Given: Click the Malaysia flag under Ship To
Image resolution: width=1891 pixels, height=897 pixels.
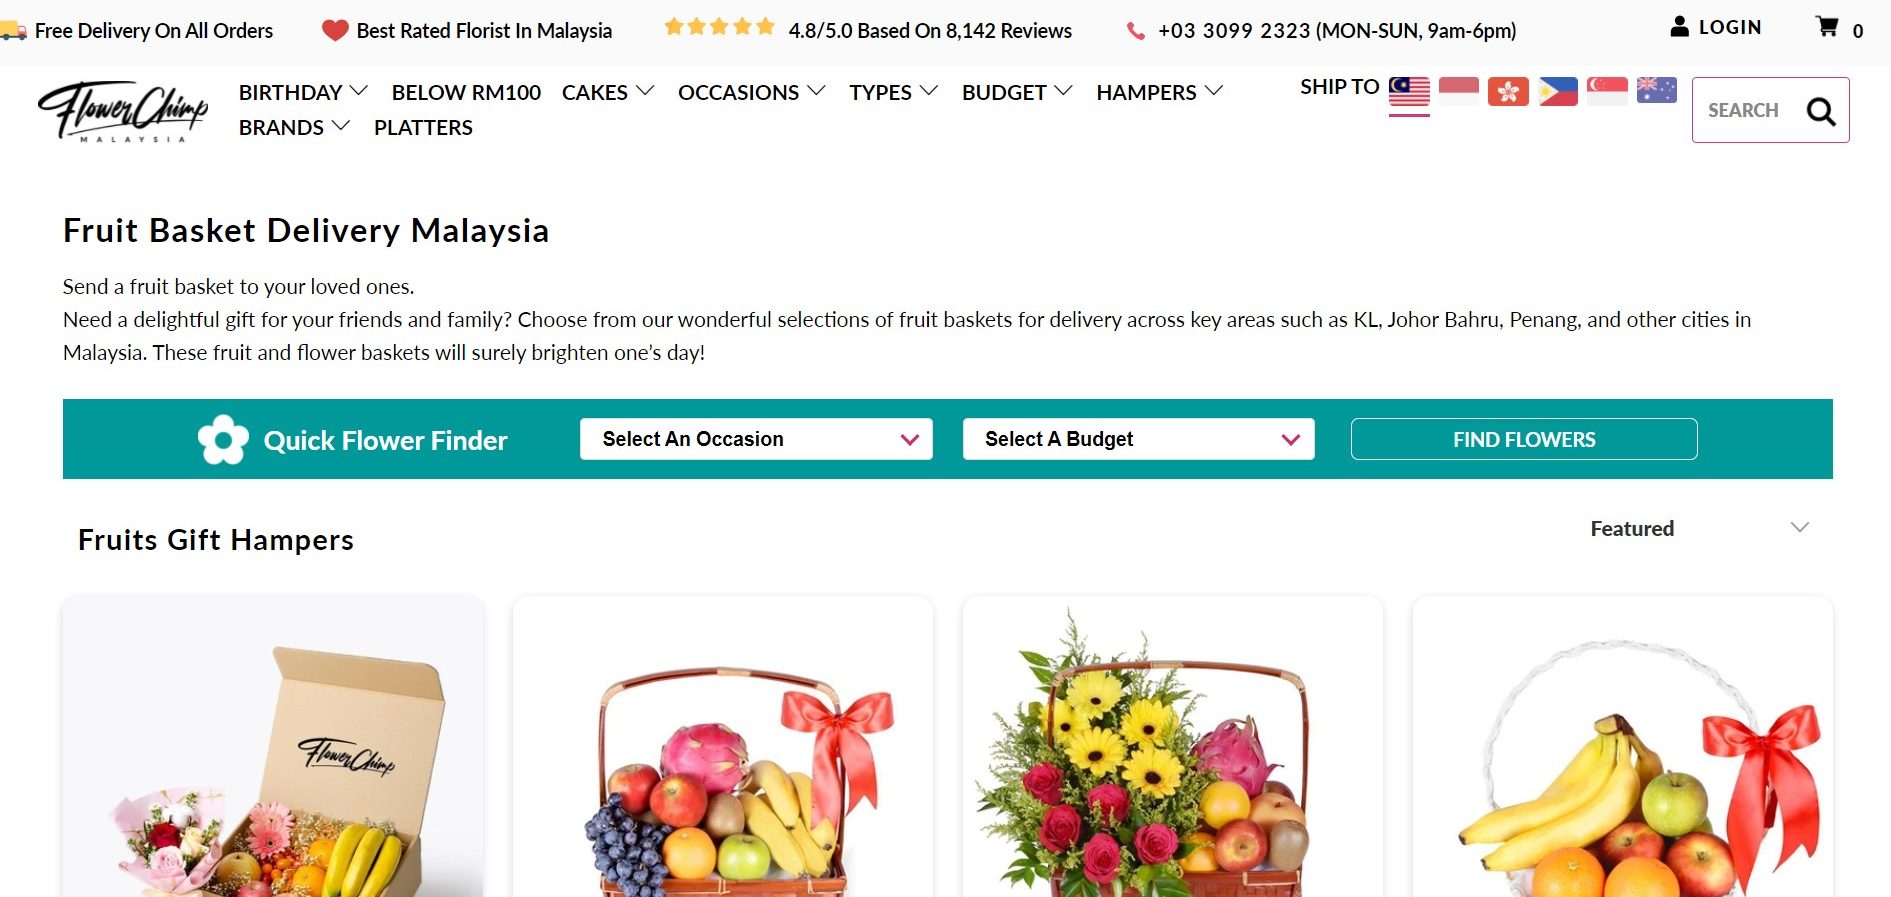Looking at the screenshot, I should (1409, 91).
